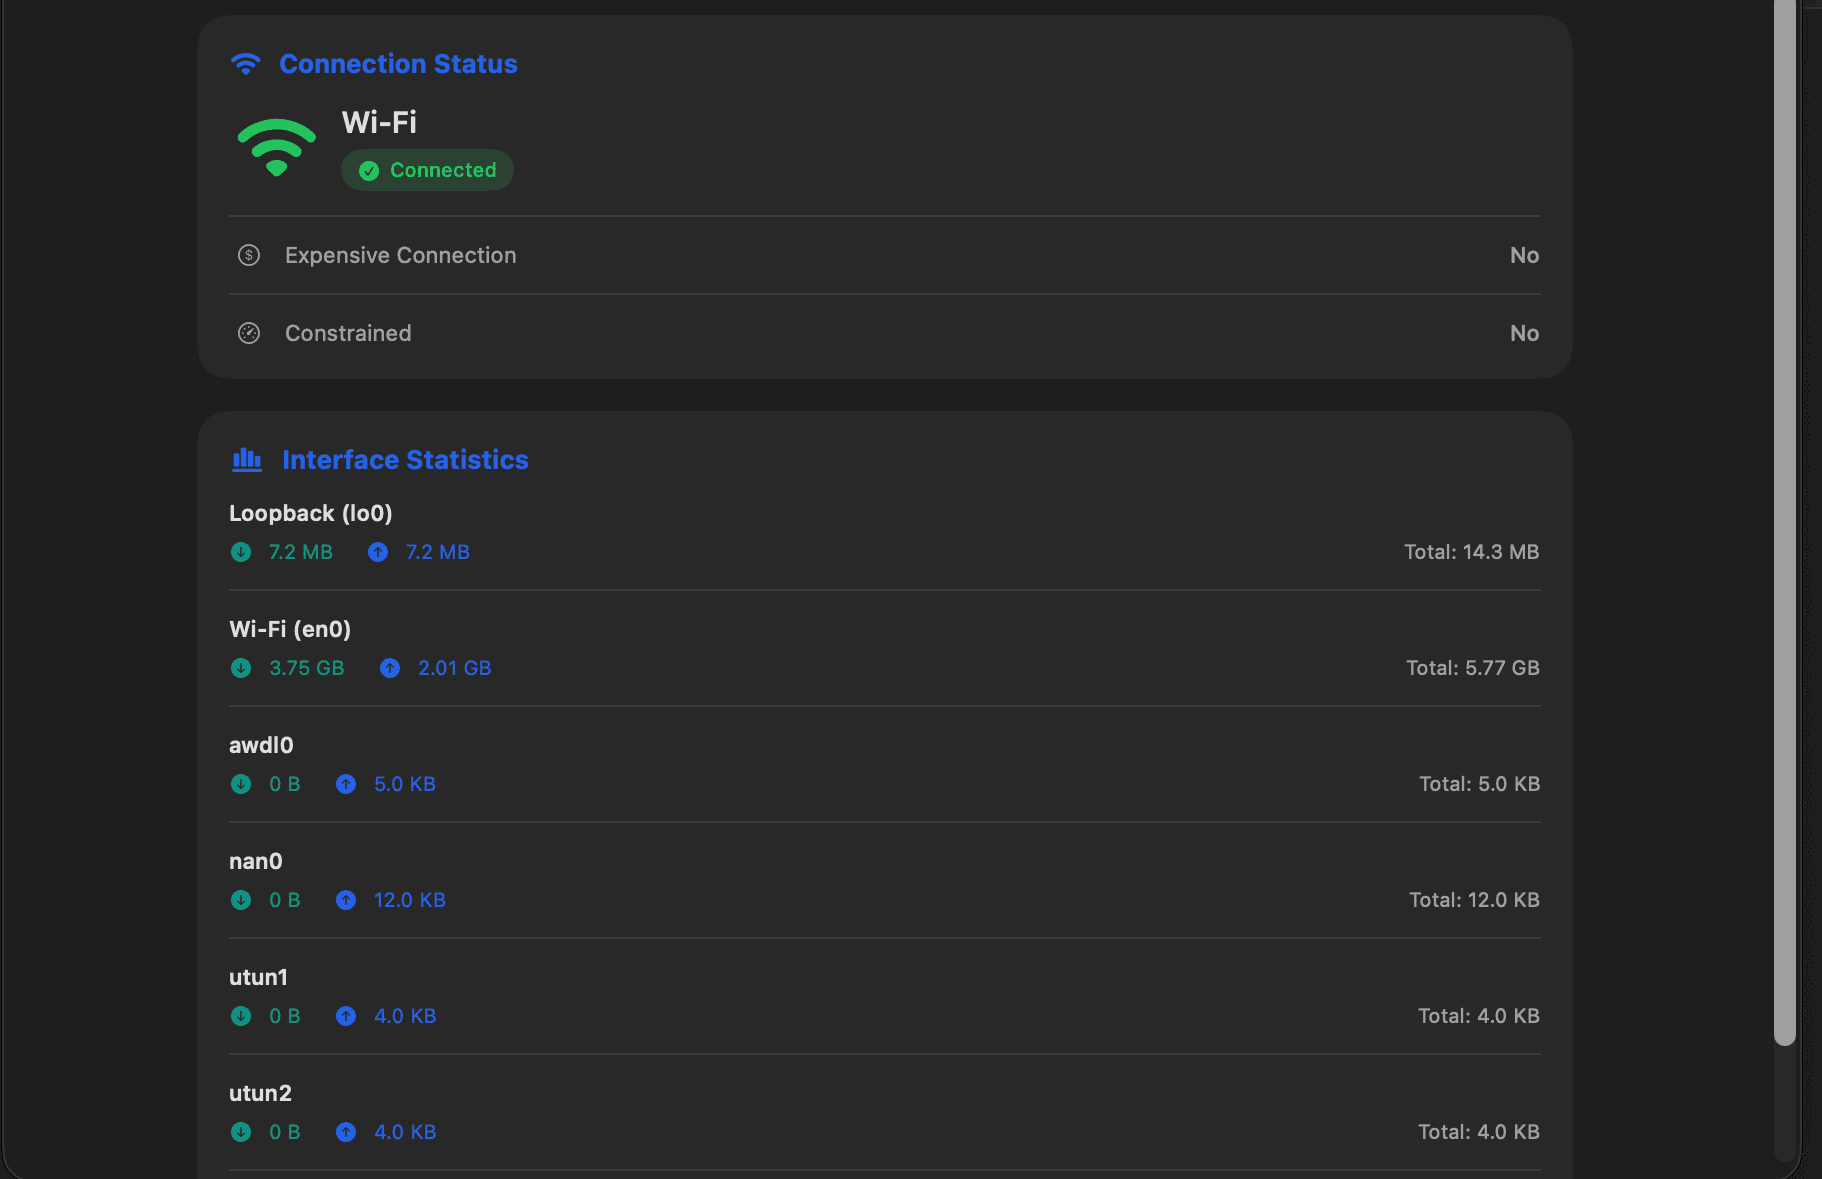Click the Total: 5.77 GB value
The width and height of the screenshot is (1822, 1179).
(x=1472, y=668)
